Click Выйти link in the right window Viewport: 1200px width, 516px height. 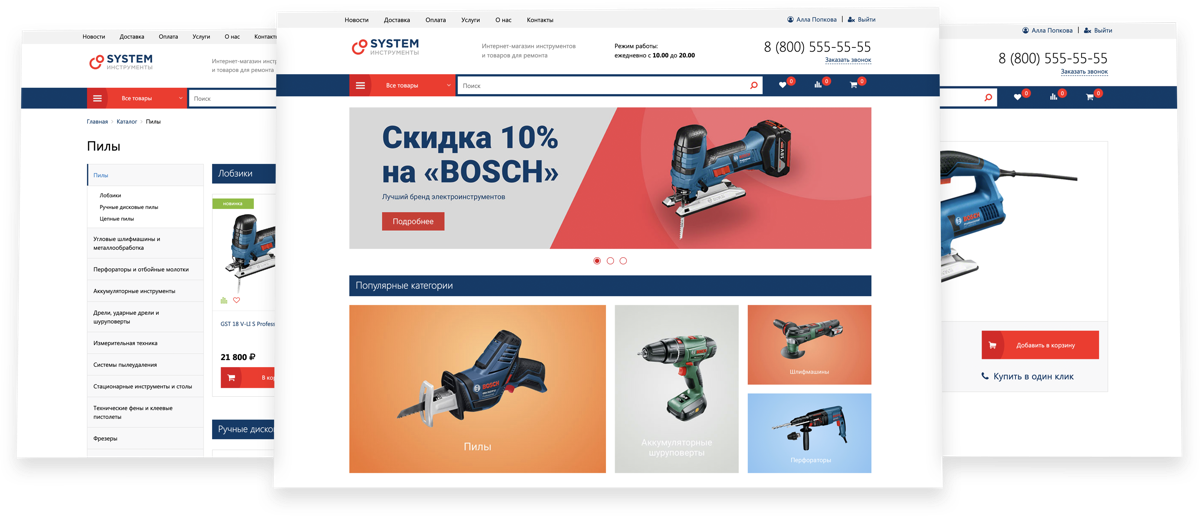[x=1103, y=30]
